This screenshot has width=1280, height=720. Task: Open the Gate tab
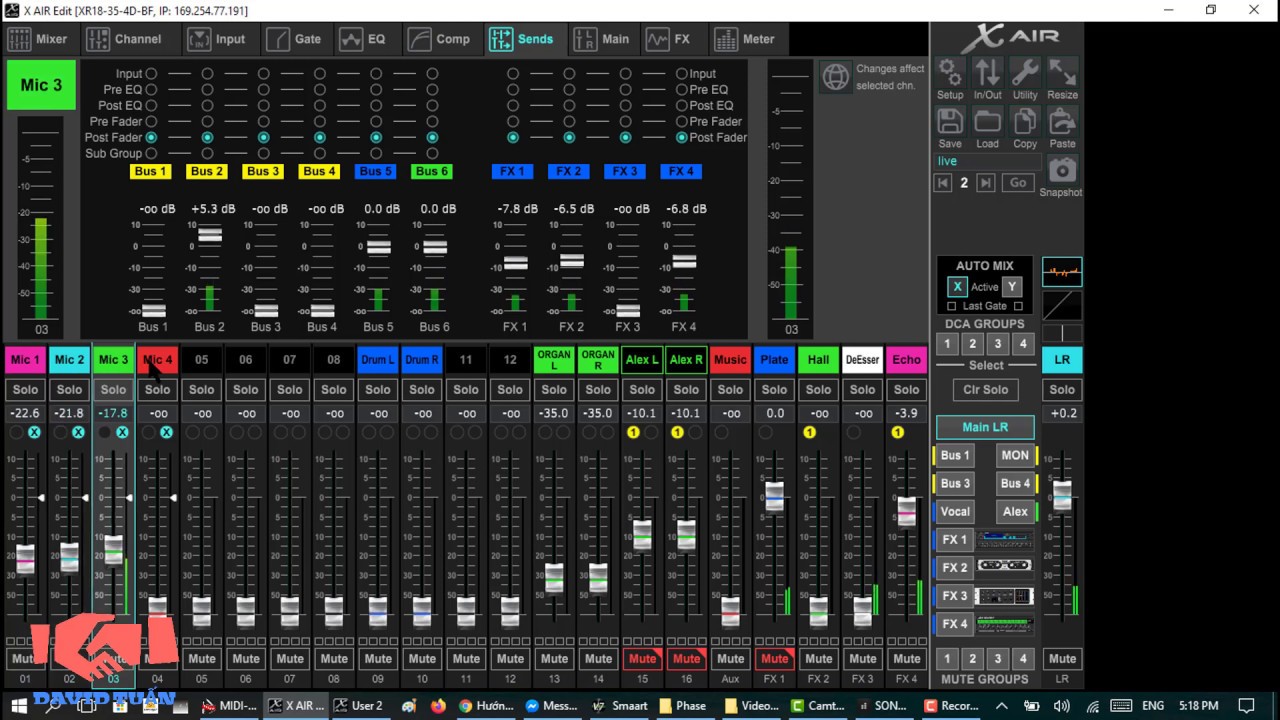coord(294,39)
